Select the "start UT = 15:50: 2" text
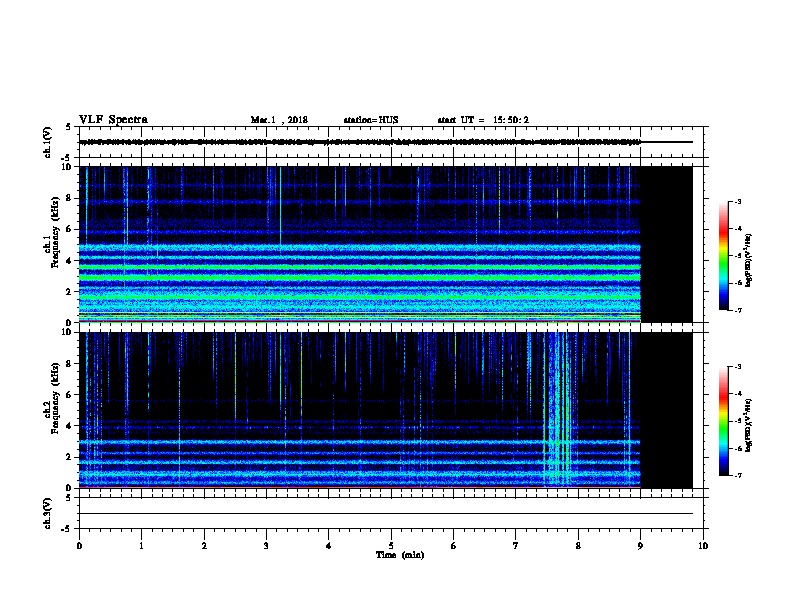The width and height of the screenshot is (792, 612). [483, 120]
